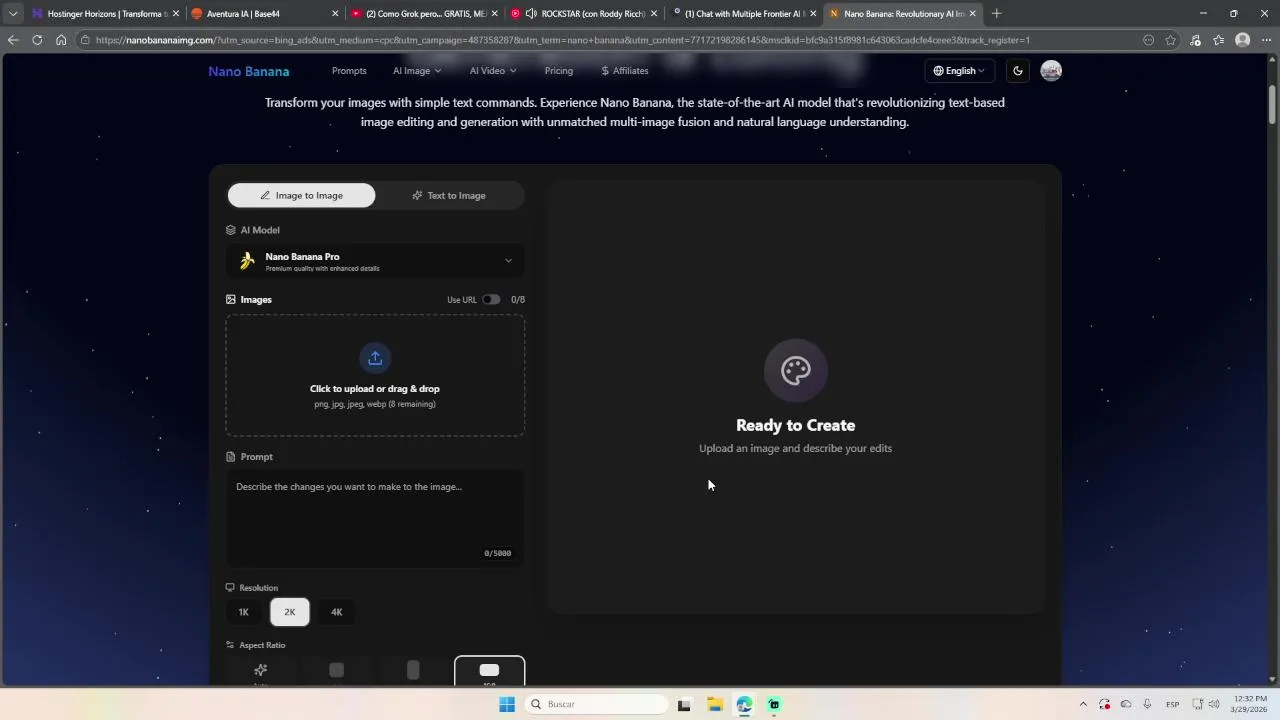The height and width of the screenshot is (720, 1280).
Task: Open the Affiliates page
Action: click(625, 71)
